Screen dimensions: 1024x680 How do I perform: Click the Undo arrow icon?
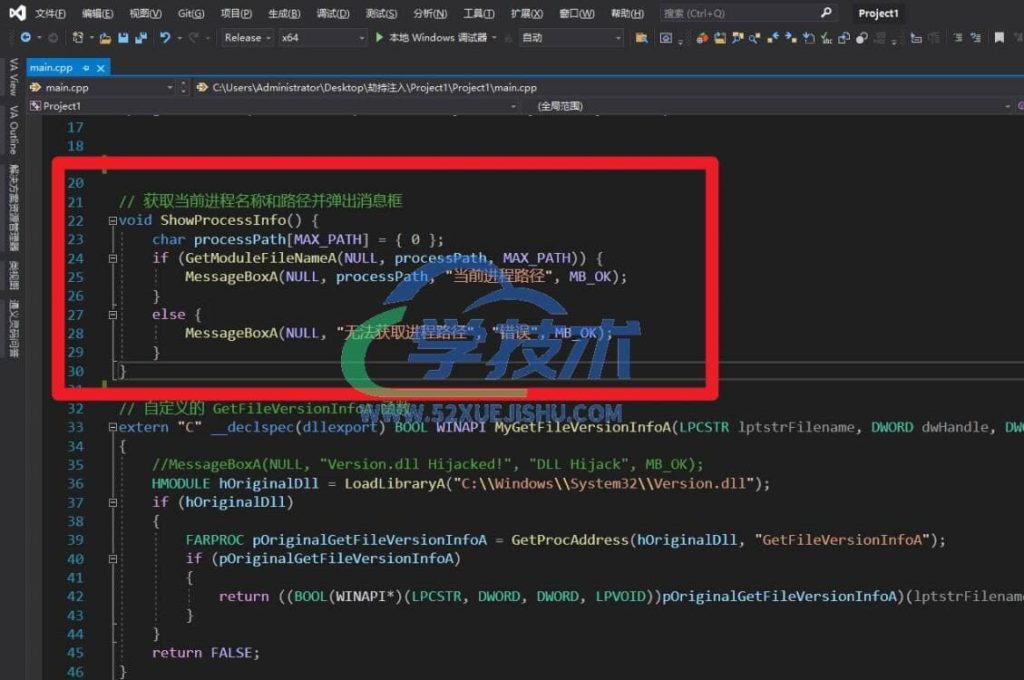pos(165,38)
